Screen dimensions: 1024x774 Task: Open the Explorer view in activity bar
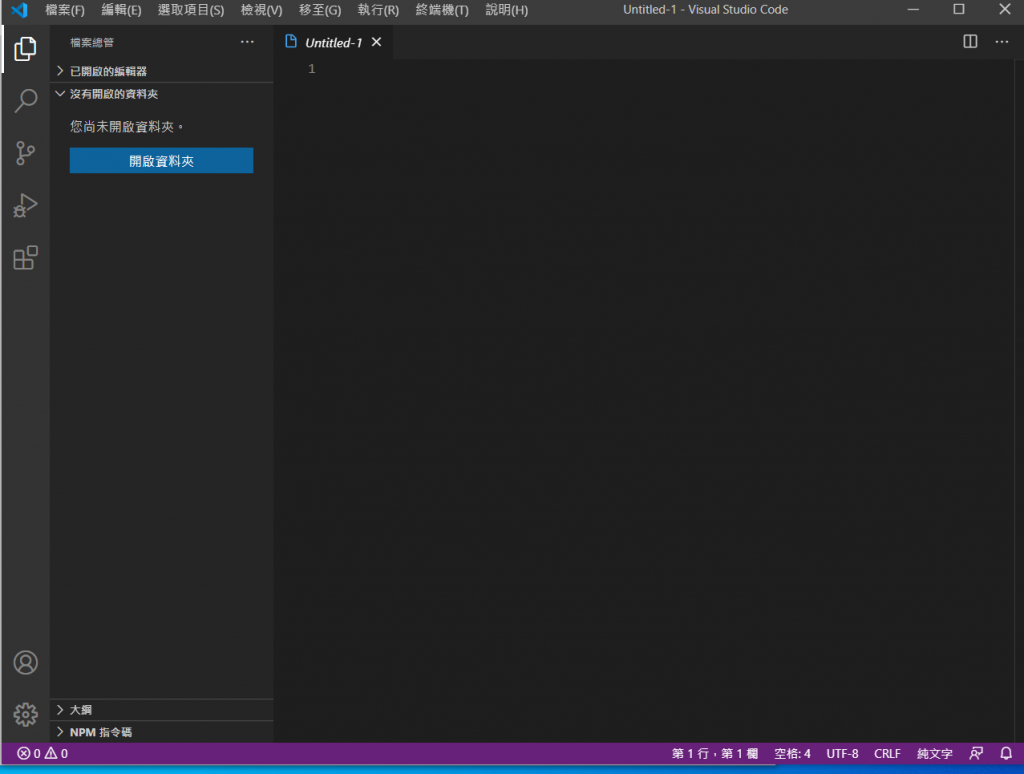[x=25, y=49]
